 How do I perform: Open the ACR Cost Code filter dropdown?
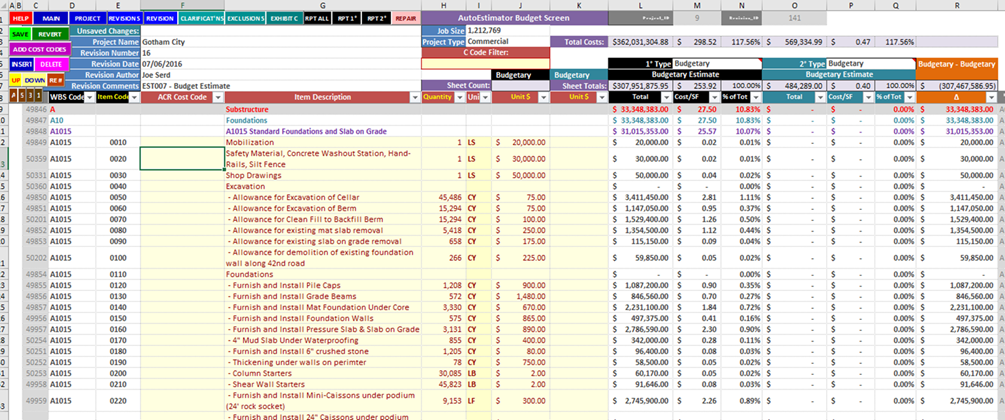pos(219,97)
